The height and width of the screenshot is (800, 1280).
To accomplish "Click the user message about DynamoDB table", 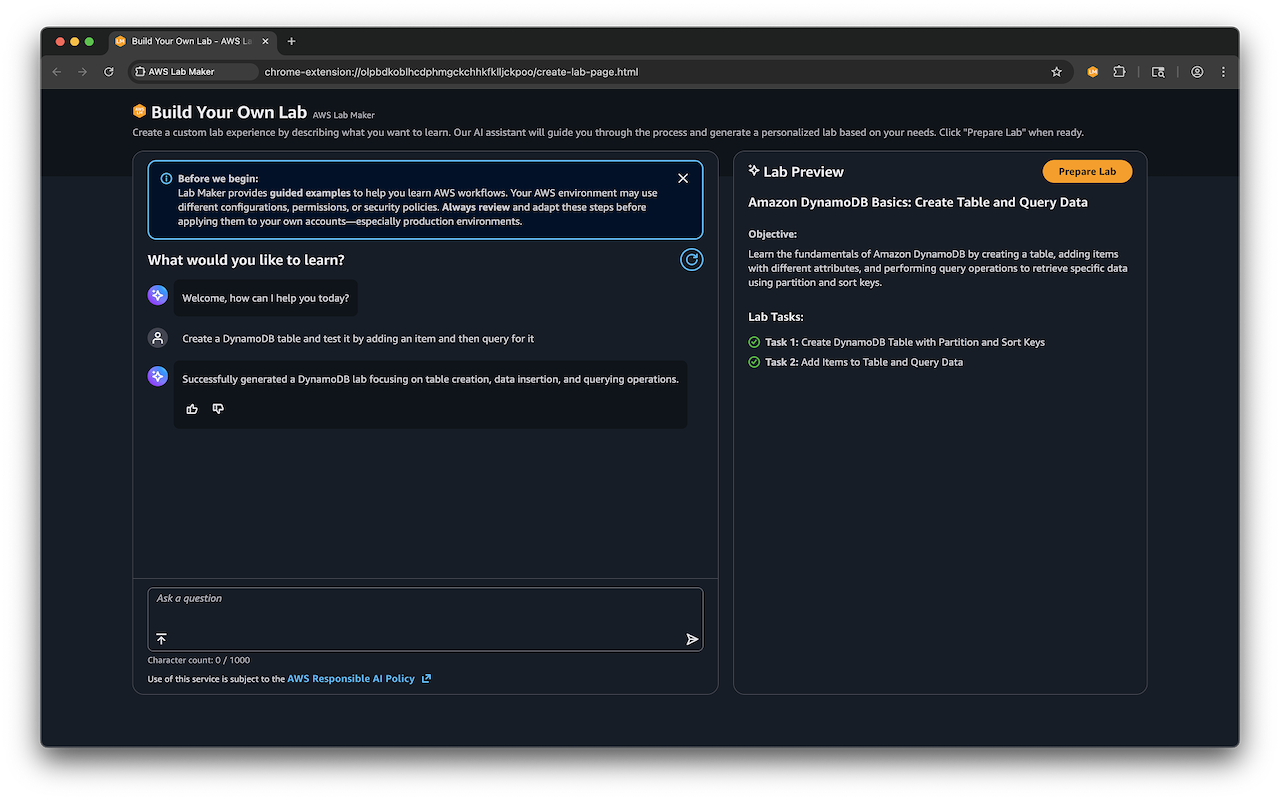I will (x=358, y=339).
